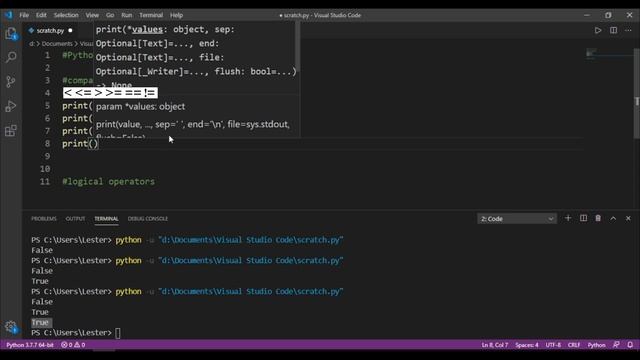Open the Source Control view

pos(11,82)
